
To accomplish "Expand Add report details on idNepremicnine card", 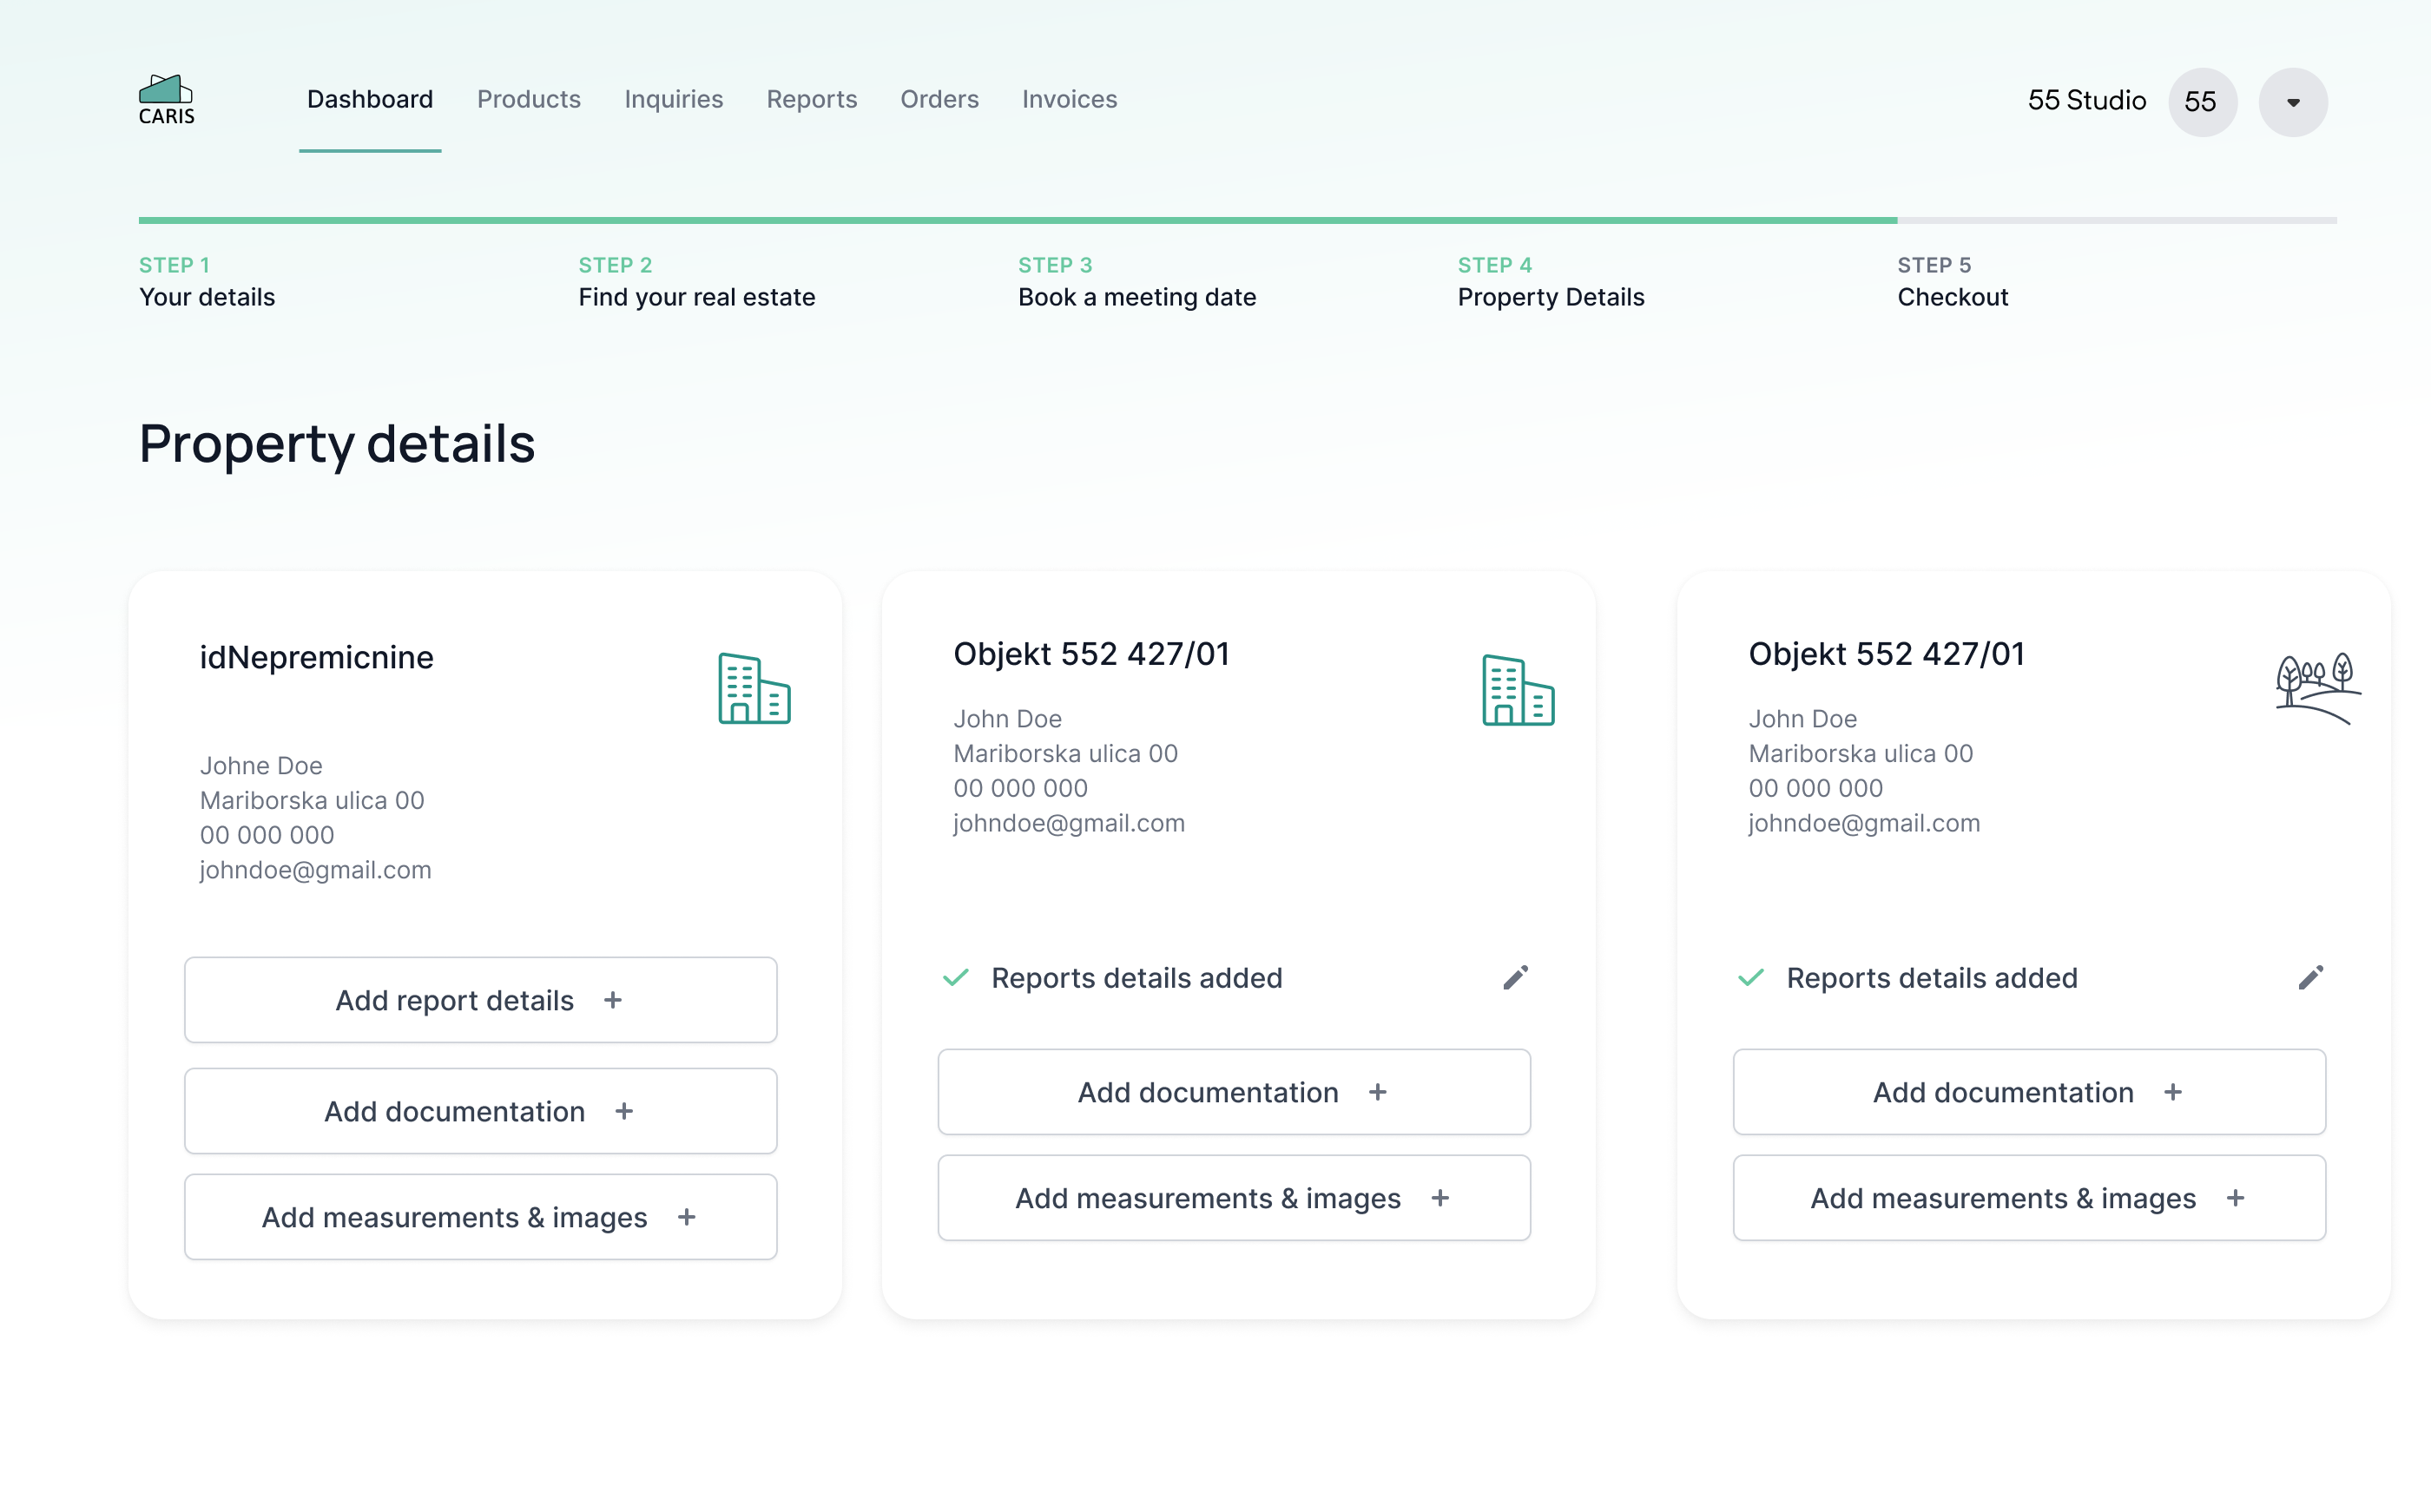I will tap(480, 999).
